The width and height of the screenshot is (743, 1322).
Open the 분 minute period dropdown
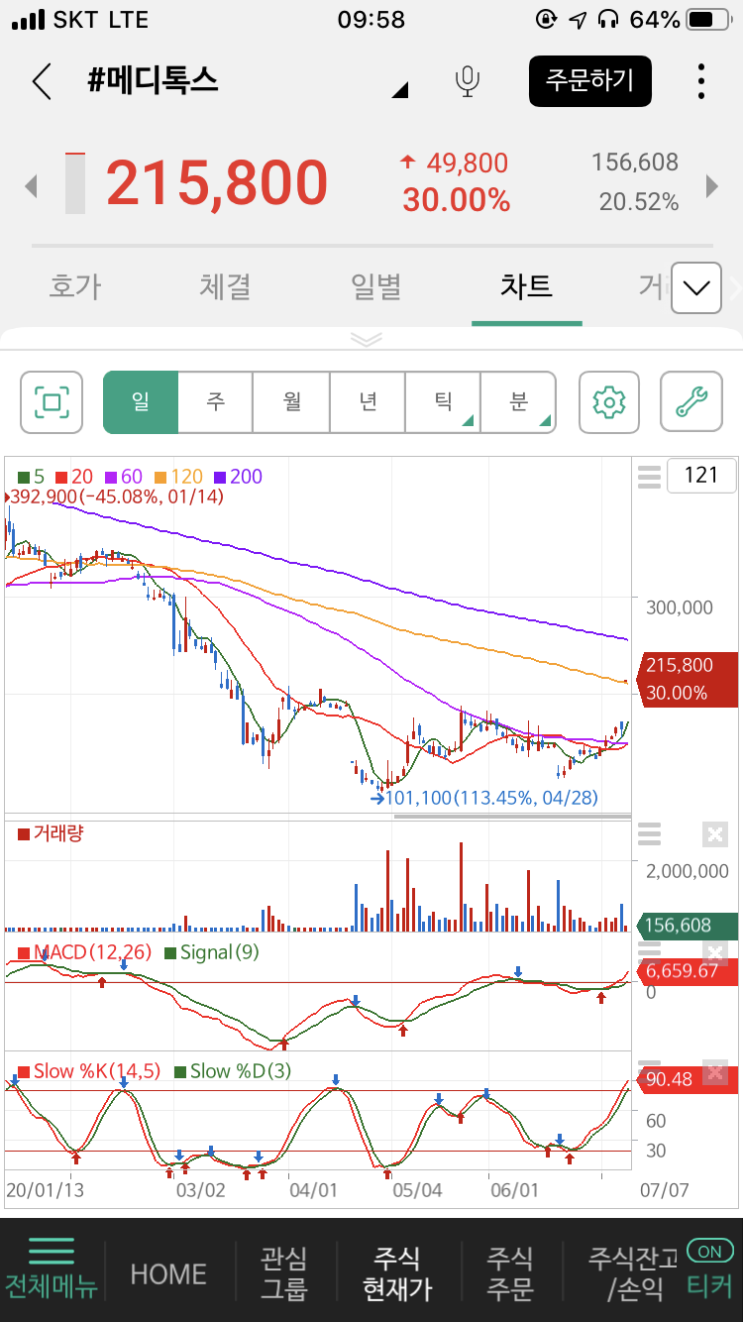tap(518, 403)
